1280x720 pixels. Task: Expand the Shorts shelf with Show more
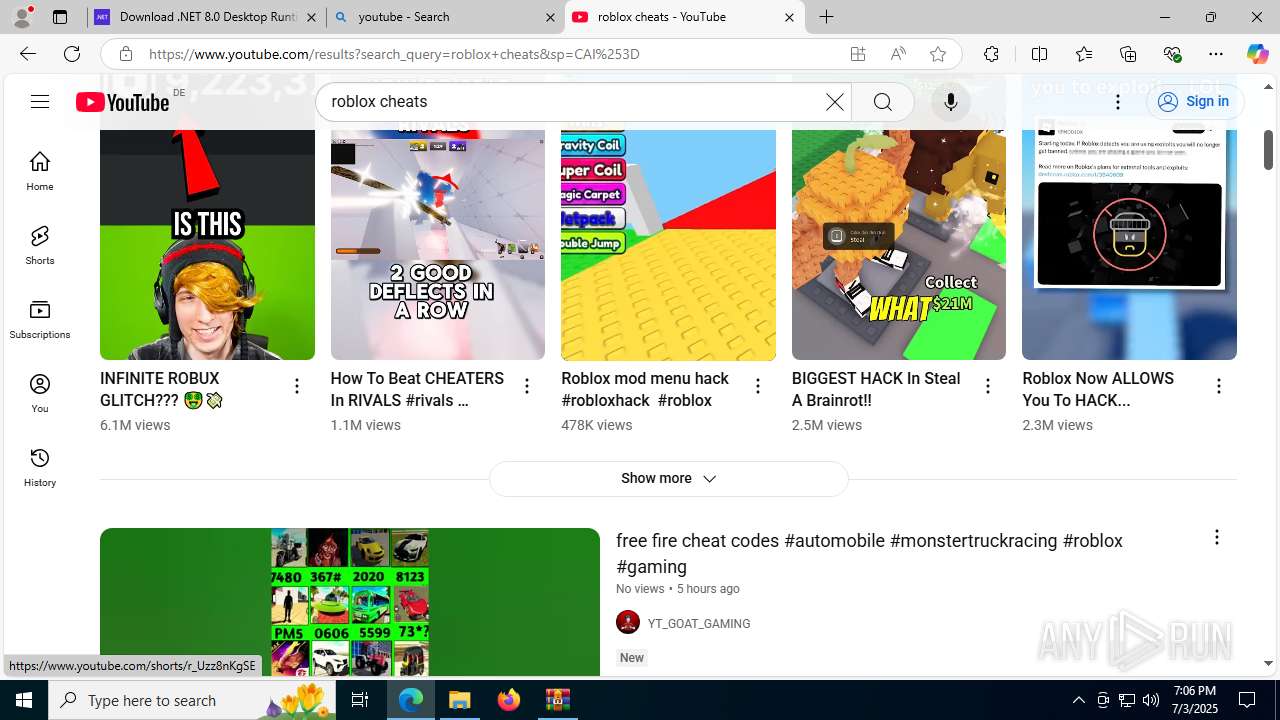pyautogui.click(x=668, y=478)
